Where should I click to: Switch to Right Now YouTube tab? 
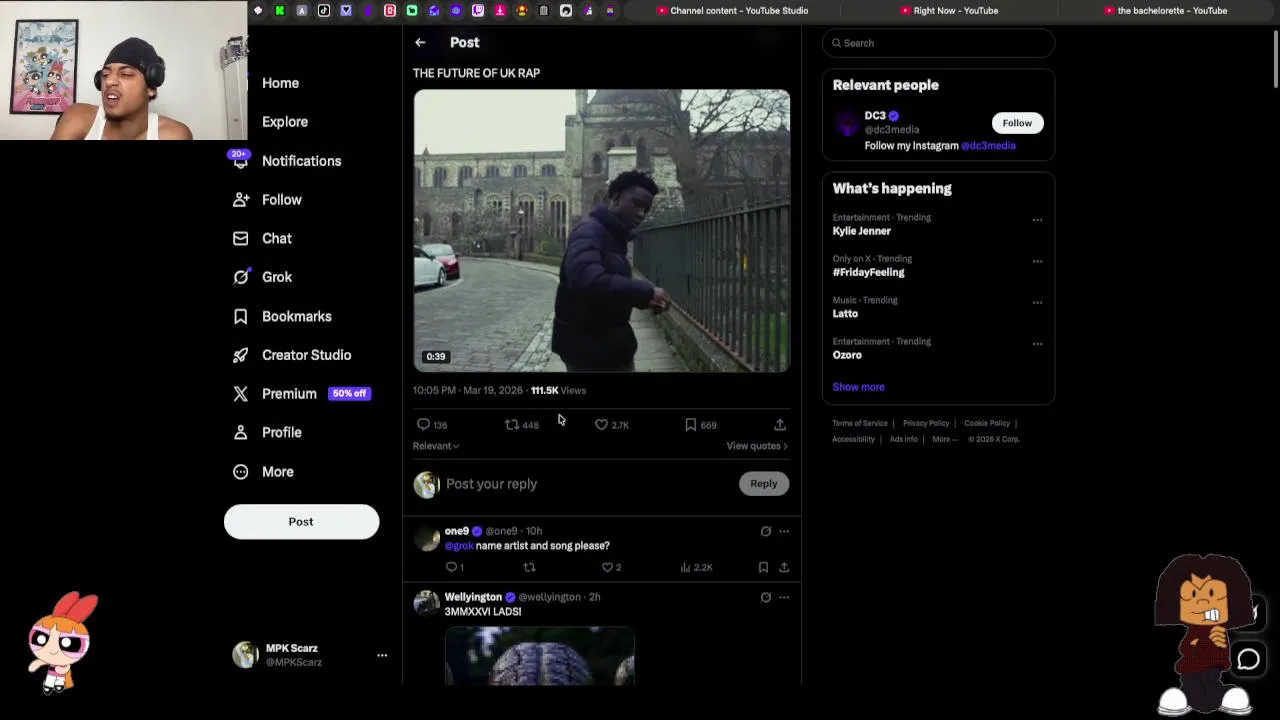point(949,11)
